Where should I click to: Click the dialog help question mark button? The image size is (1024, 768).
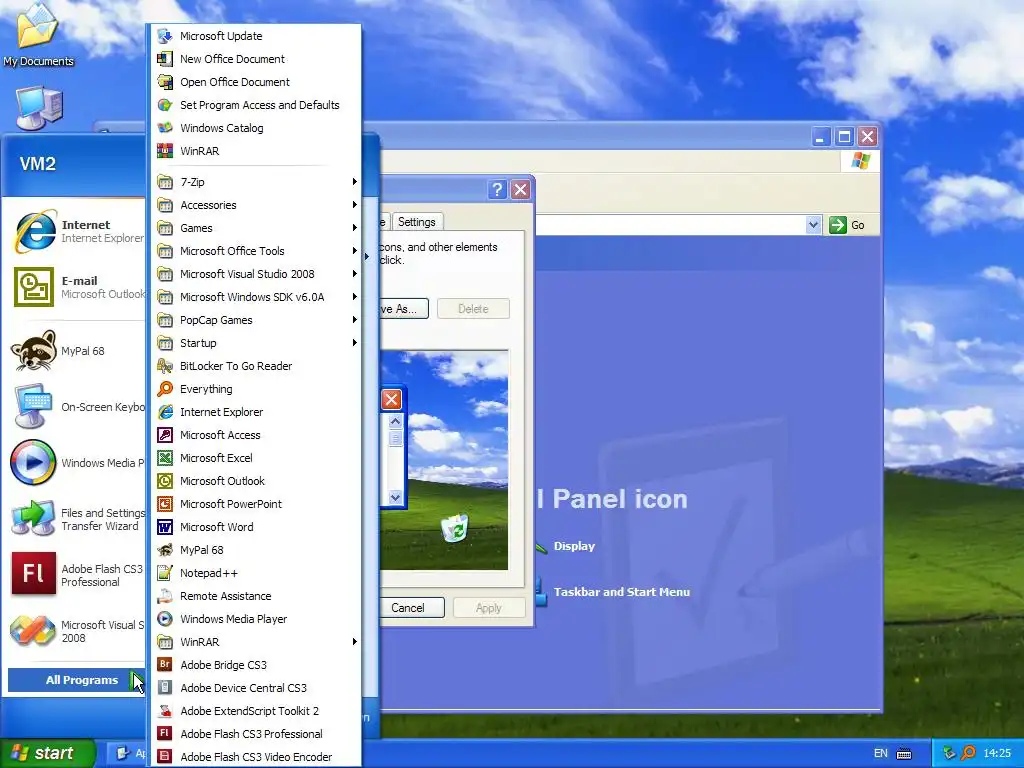(497, 189)
